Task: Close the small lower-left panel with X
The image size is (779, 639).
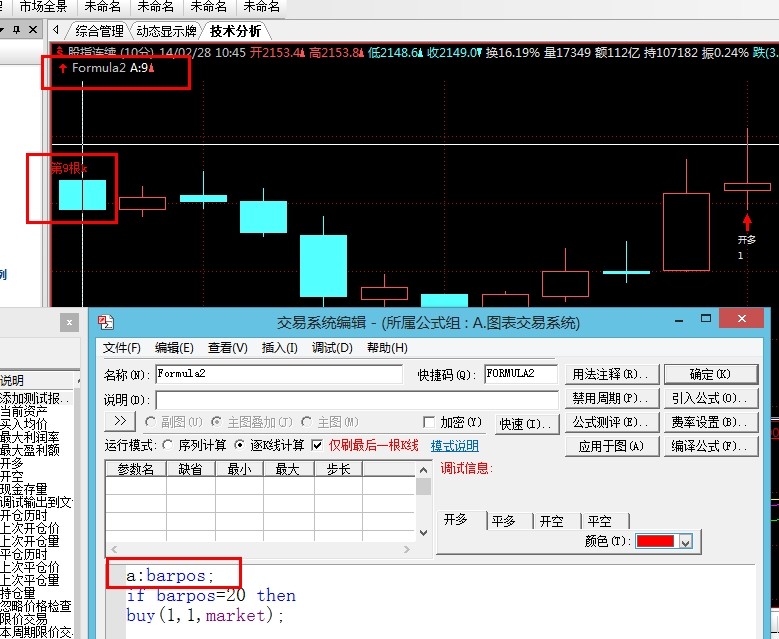Action: pyautogui.click(x=69, y=322)
